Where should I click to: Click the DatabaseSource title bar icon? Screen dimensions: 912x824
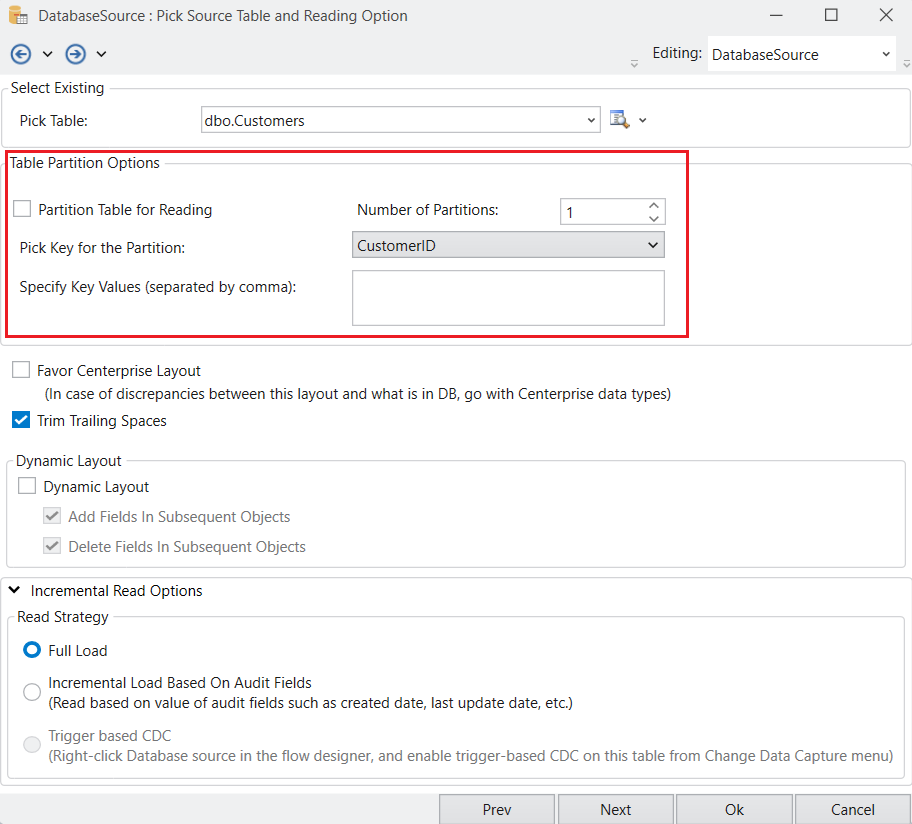tap(18, 16)
